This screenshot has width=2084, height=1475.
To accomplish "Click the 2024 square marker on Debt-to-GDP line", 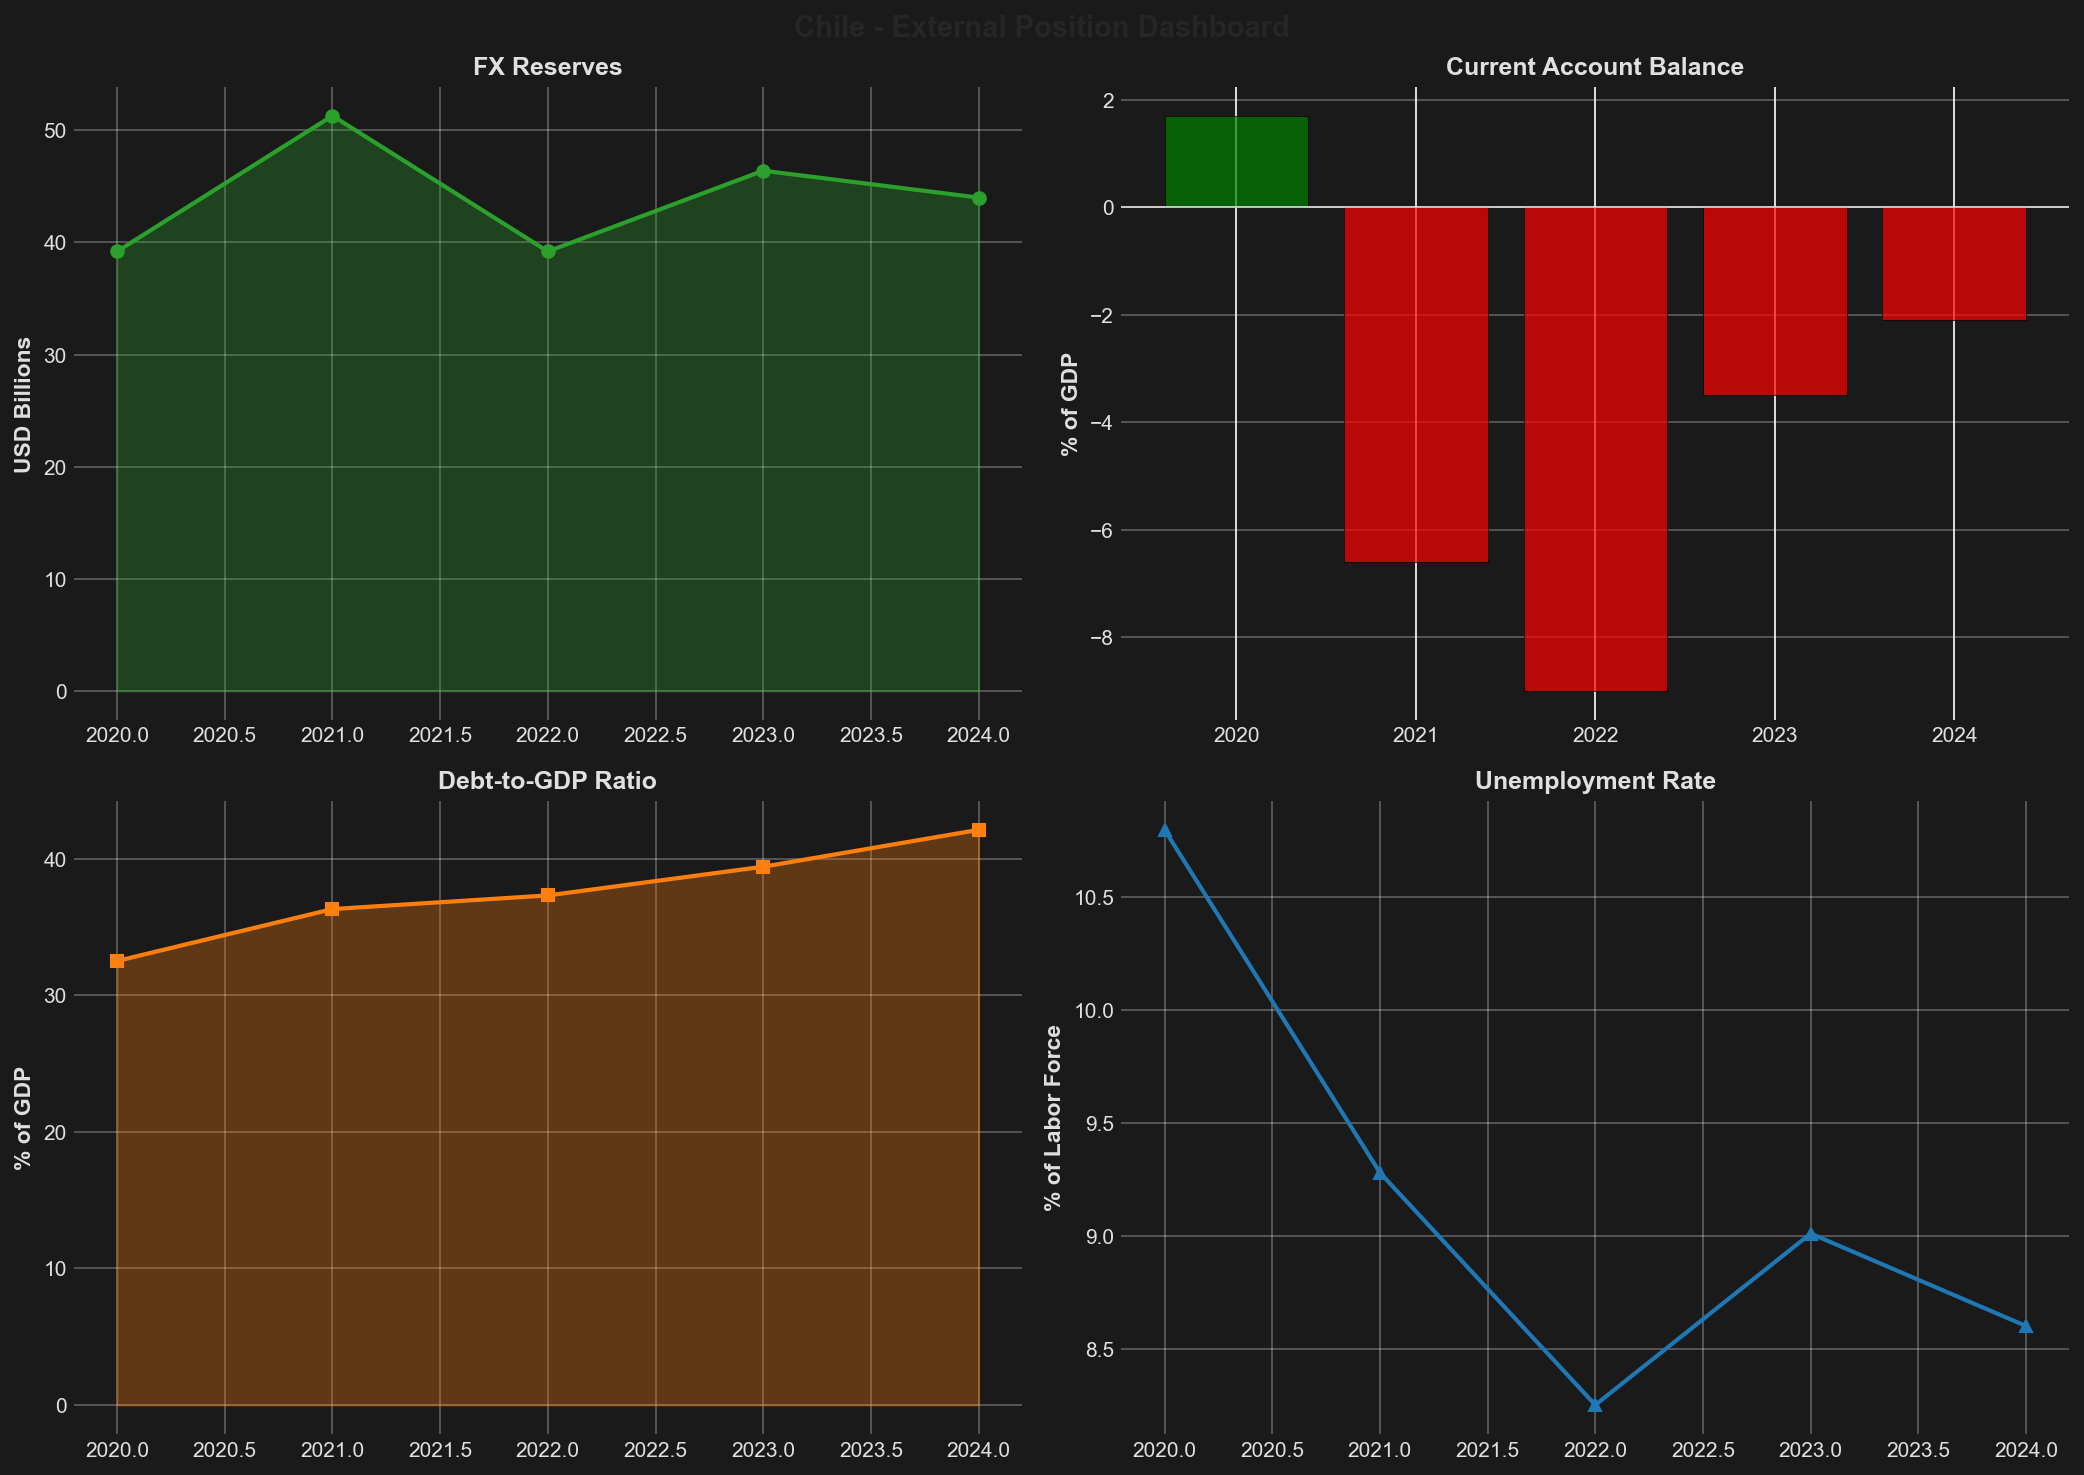I will [977, 829].
